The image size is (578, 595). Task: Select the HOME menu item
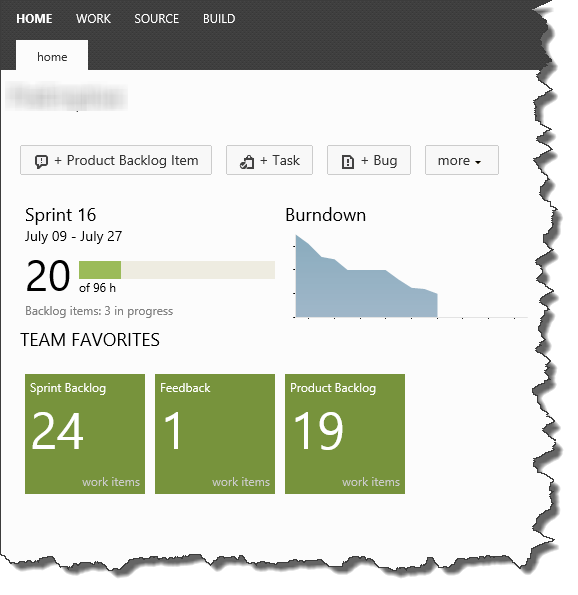pos(34,19)
